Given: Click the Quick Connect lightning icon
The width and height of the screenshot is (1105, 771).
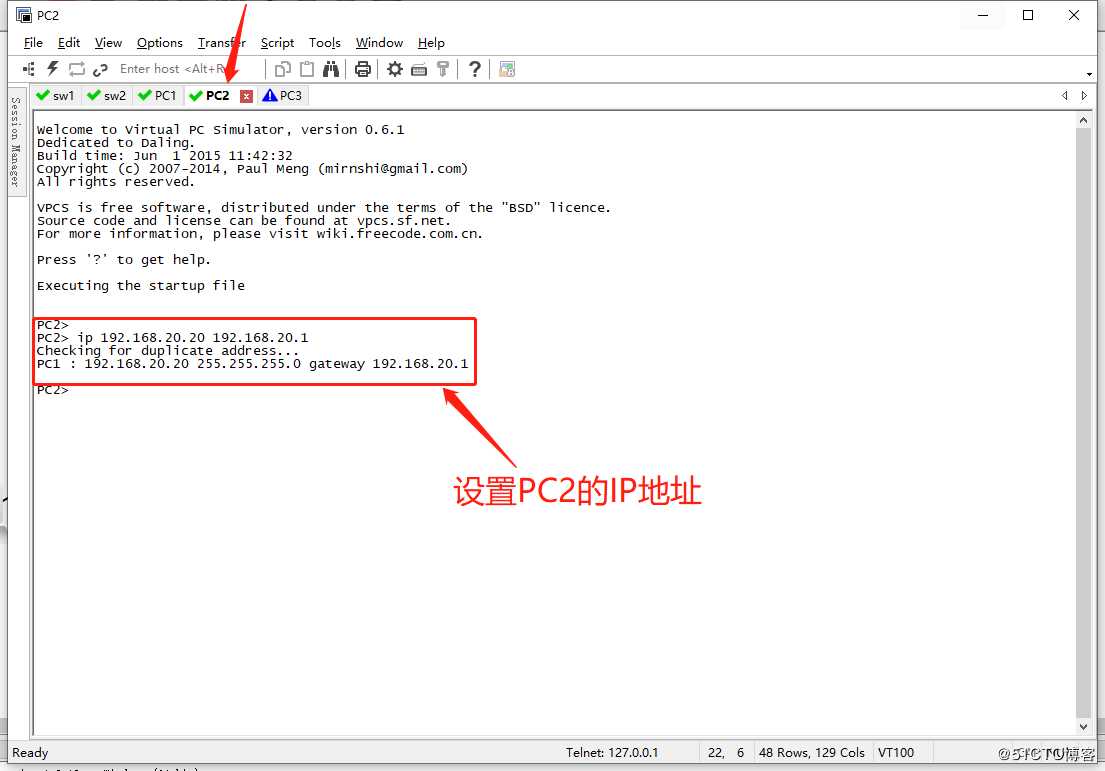Looking at the screenshot, I should tap(53, 68).
